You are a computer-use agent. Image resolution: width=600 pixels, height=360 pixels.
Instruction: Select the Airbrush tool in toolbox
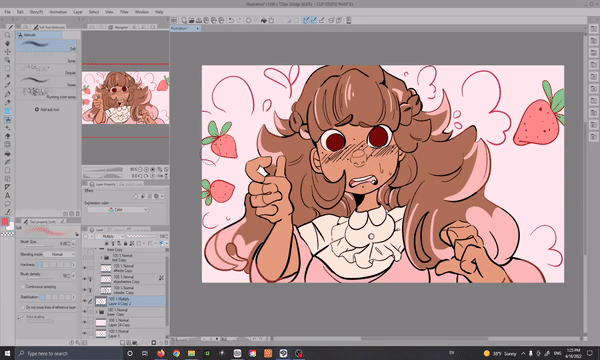(x=7, y=119)
